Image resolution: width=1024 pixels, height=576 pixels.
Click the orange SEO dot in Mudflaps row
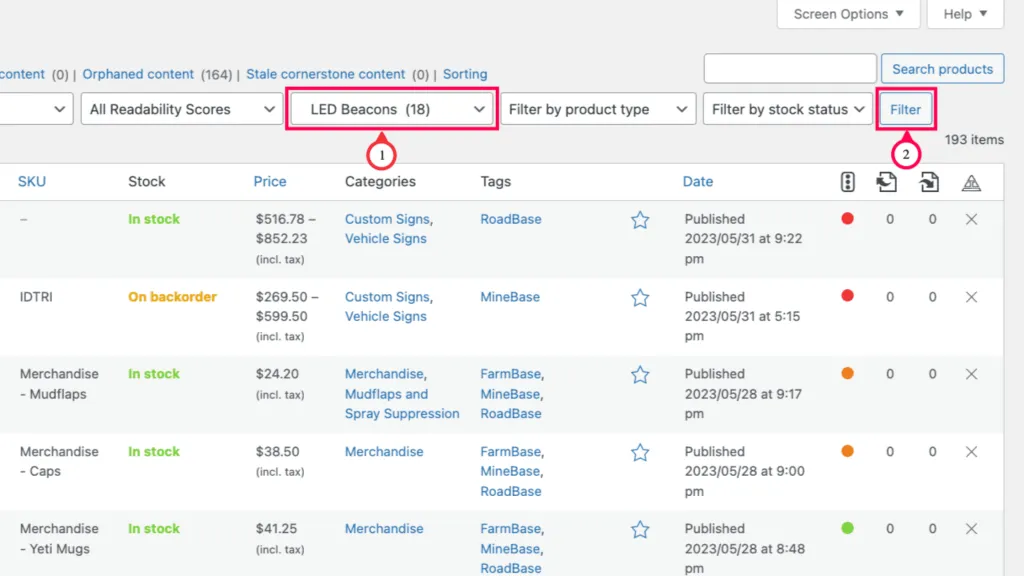[848, 374]
